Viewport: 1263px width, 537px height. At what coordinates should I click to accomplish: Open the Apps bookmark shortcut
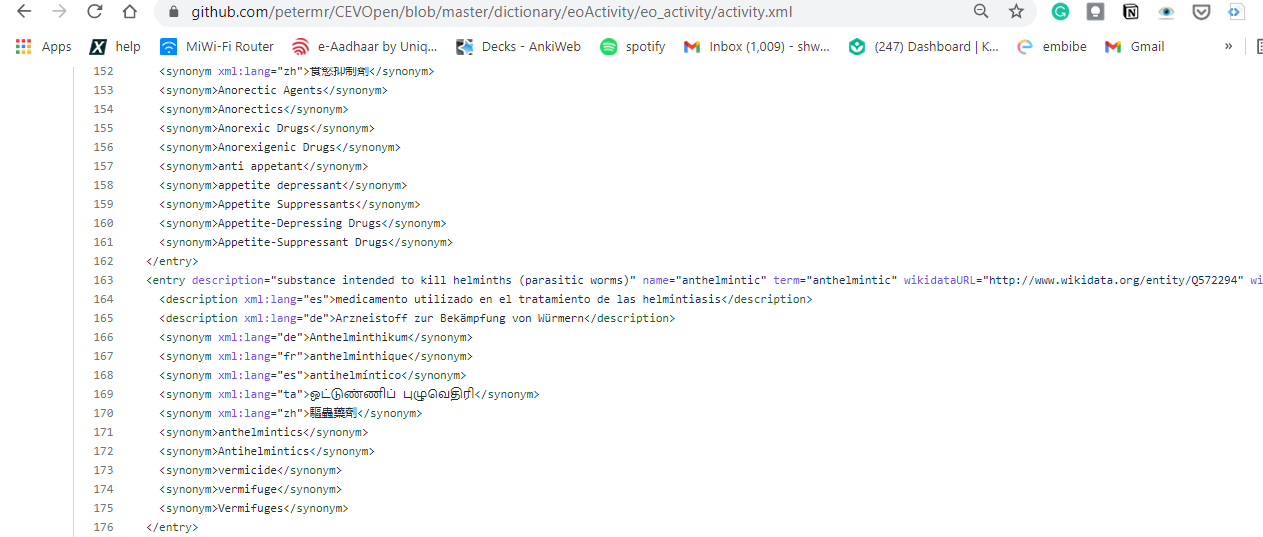44,46
